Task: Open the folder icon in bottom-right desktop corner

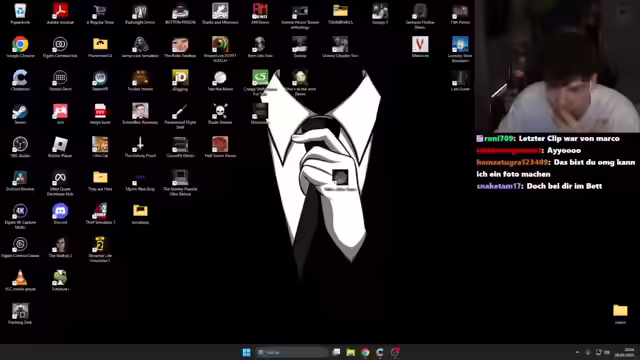Action: (x=620, y=314)
